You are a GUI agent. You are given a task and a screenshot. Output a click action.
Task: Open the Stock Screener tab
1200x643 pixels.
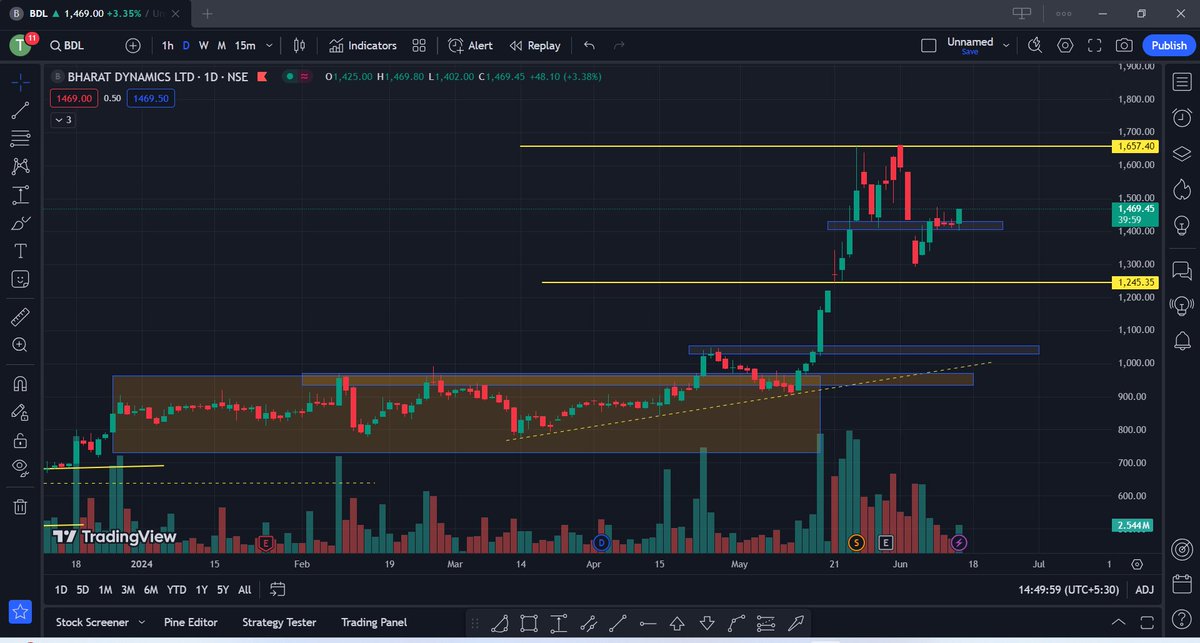(x=92, y=622)
